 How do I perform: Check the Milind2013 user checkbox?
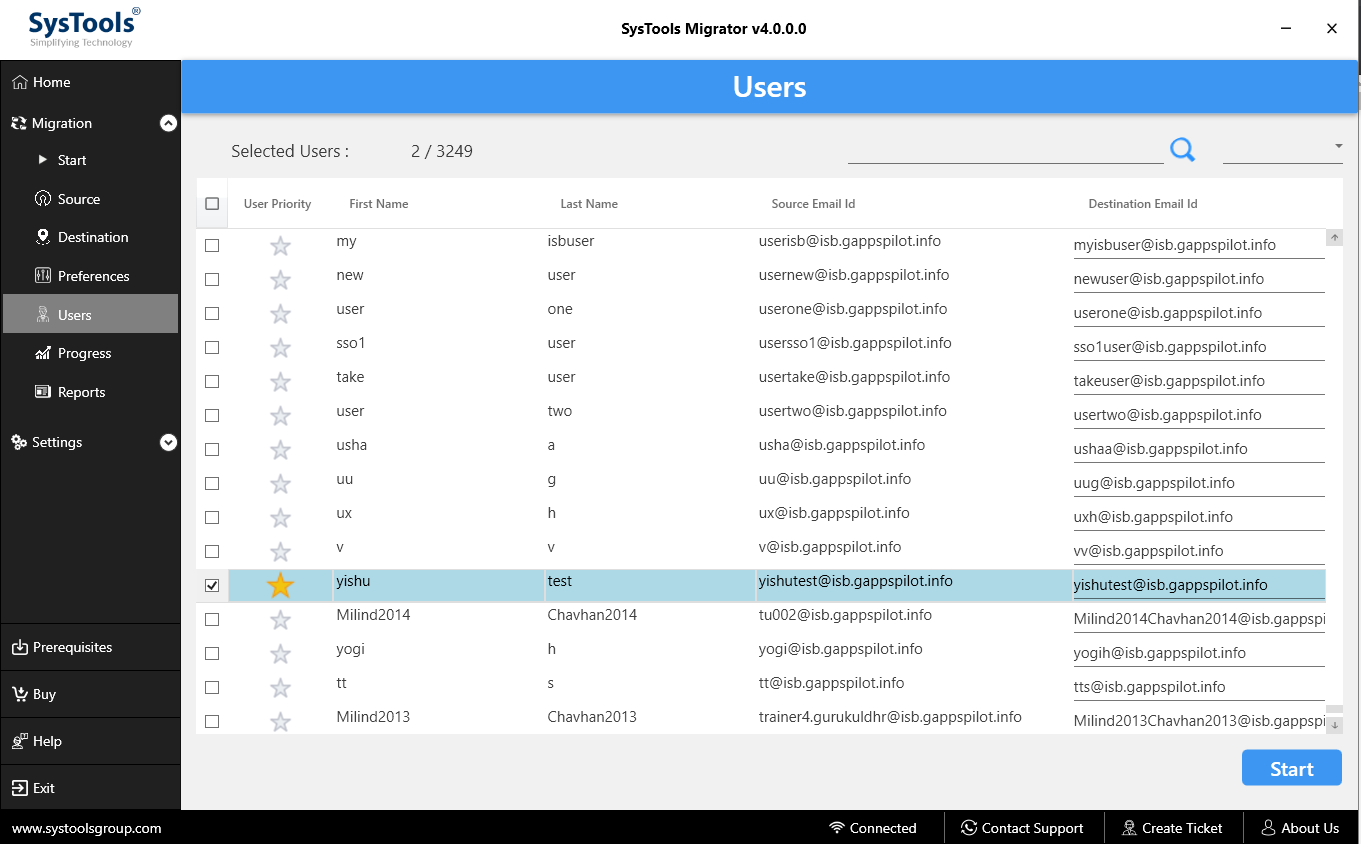tap(212, 722)
